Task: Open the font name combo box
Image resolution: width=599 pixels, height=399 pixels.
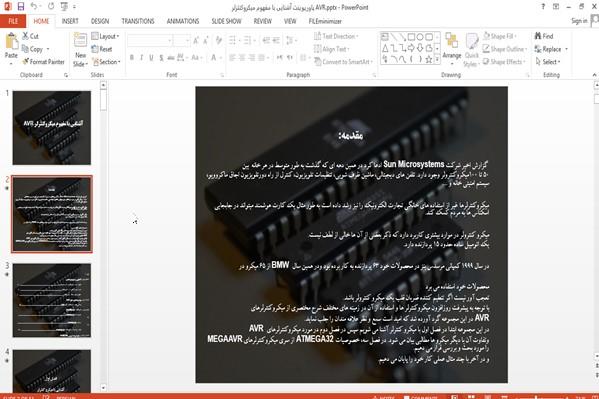Action: 150,41
